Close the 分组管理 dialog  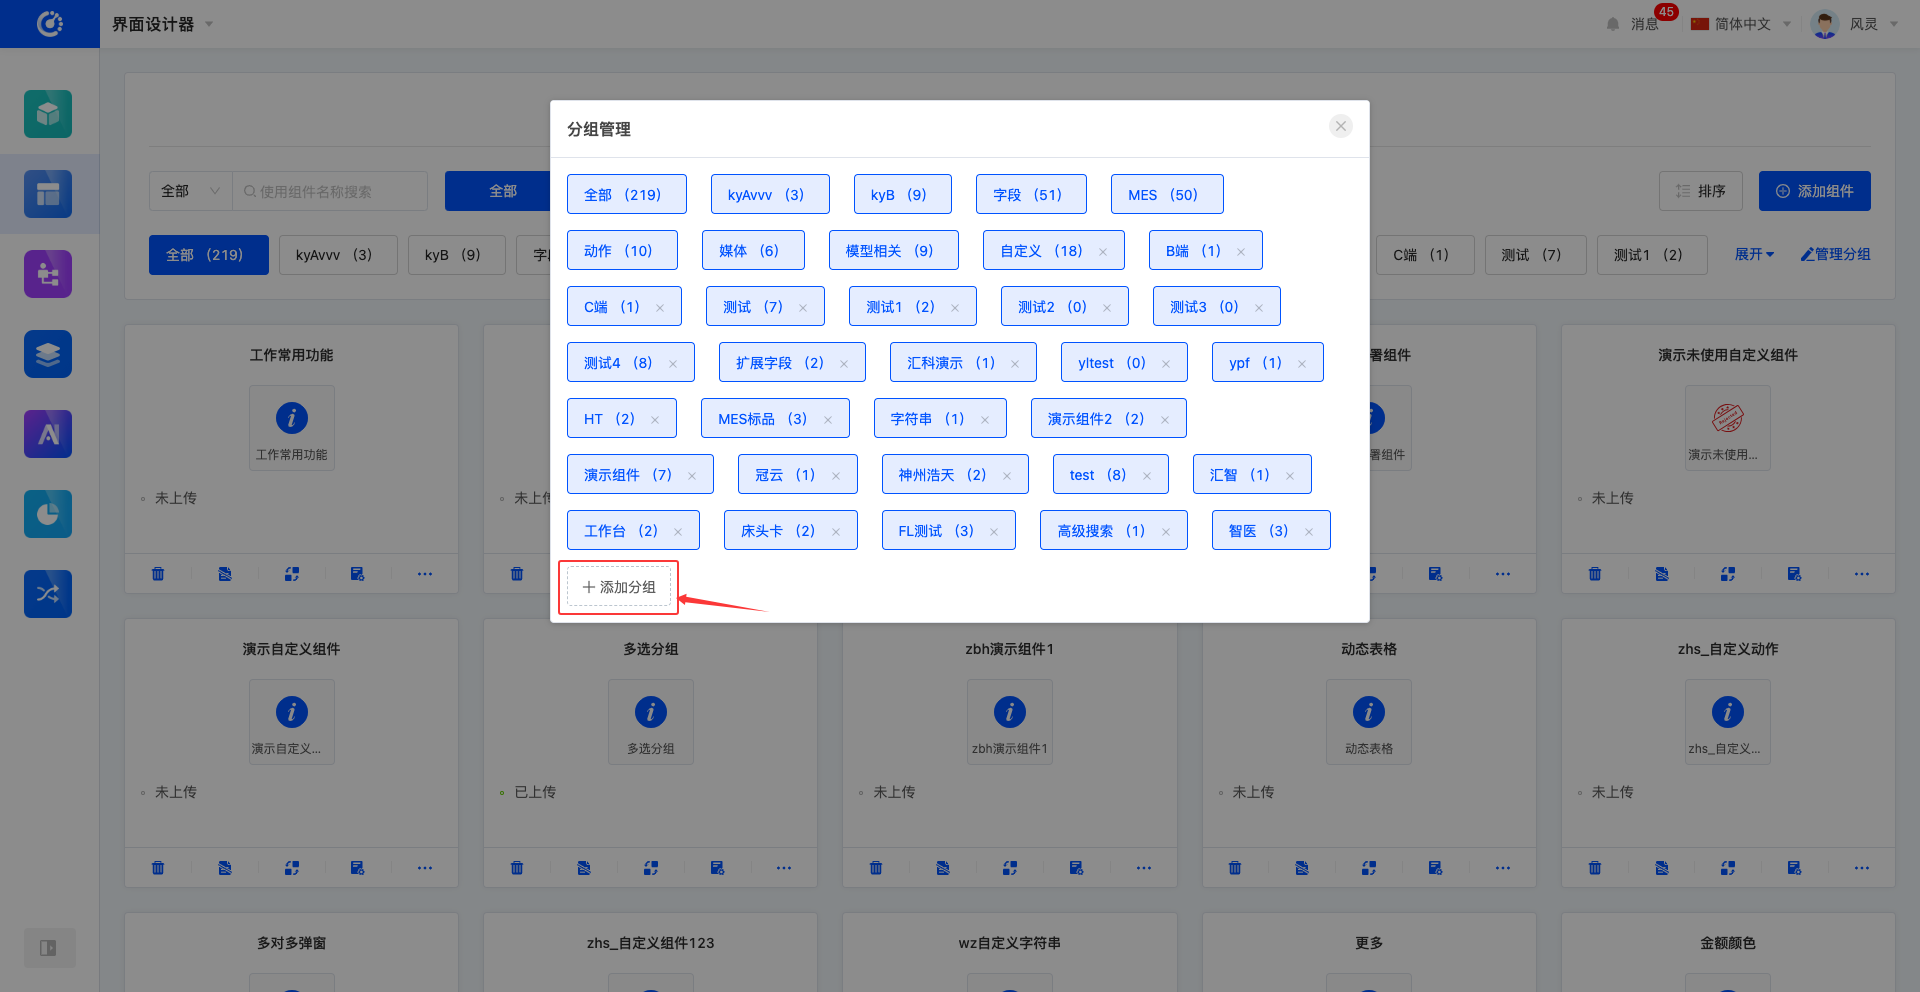point(1340,126)
